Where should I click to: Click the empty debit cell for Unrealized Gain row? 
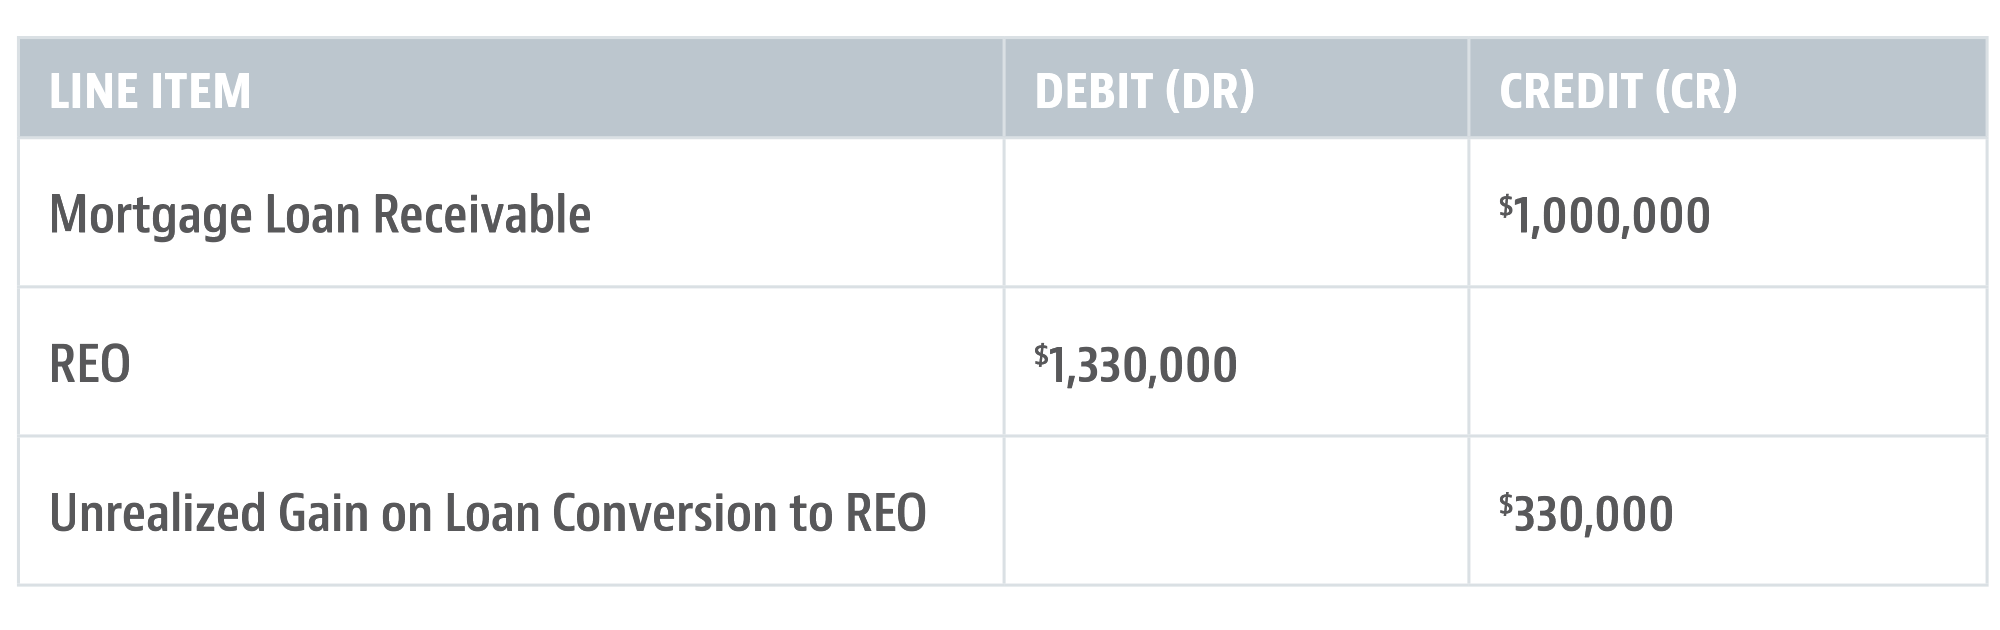click(1235, 511)
